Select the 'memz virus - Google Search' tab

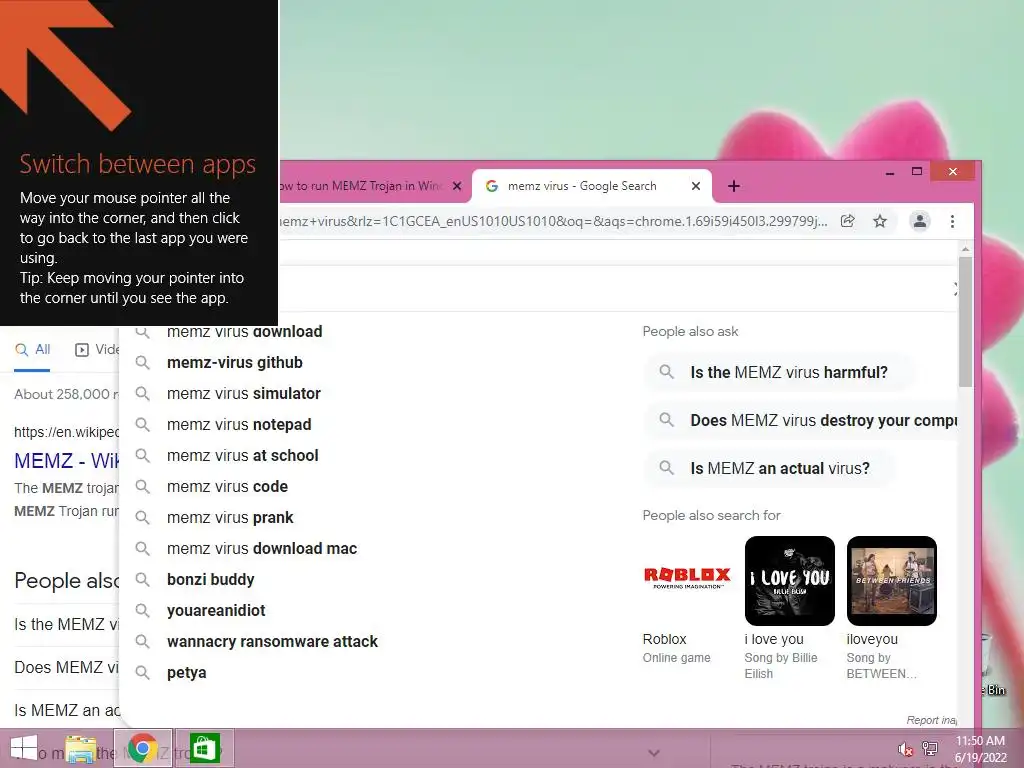coord(591,186)
